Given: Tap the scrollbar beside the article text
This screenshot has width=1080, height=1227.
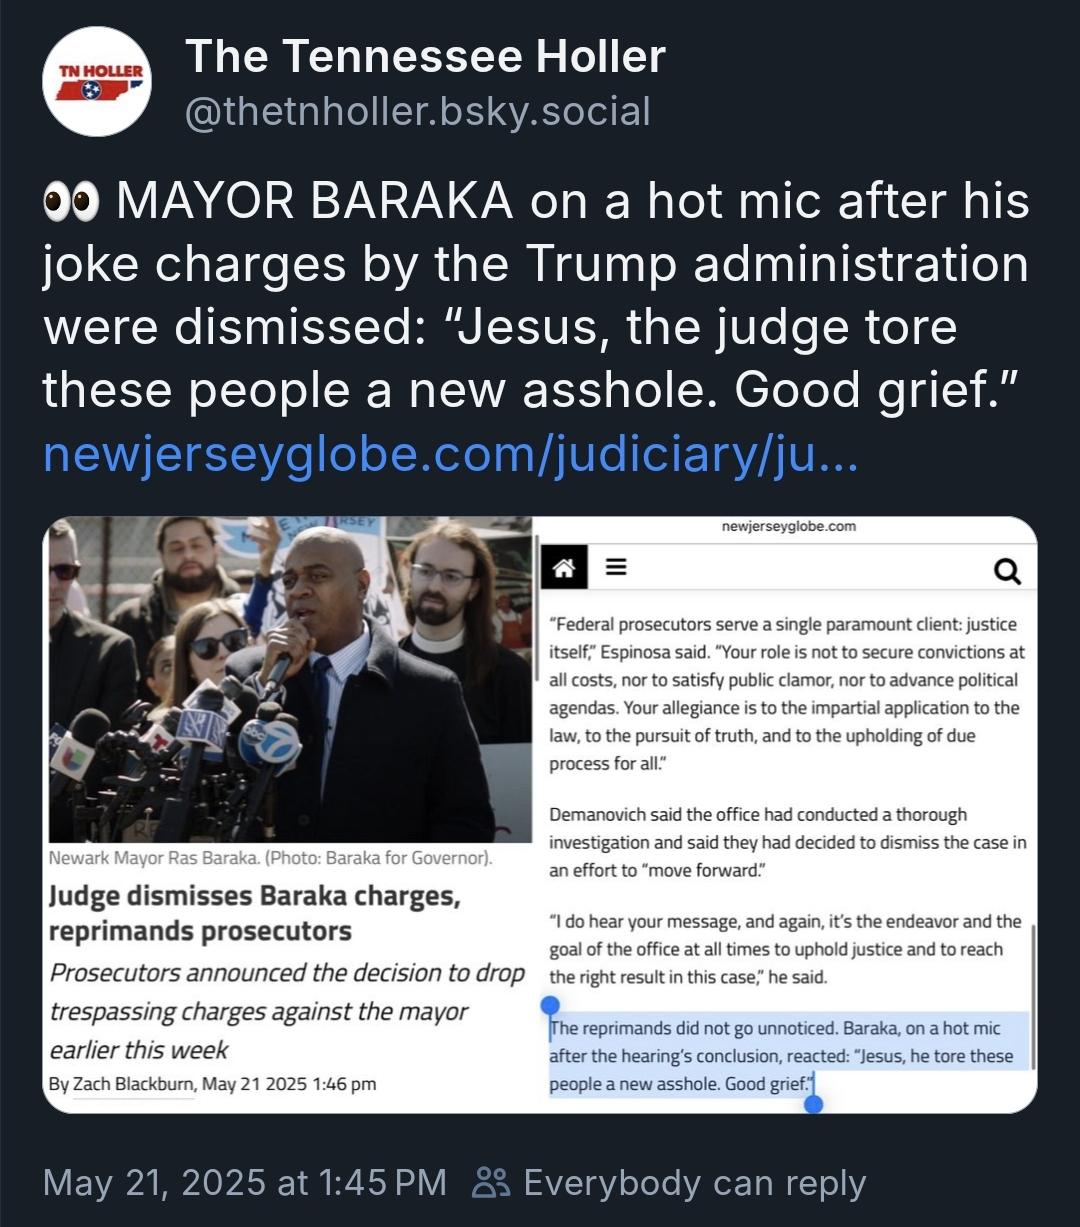Looking at the screenshot, I should pyautogui.click(x=1033, y=997).
